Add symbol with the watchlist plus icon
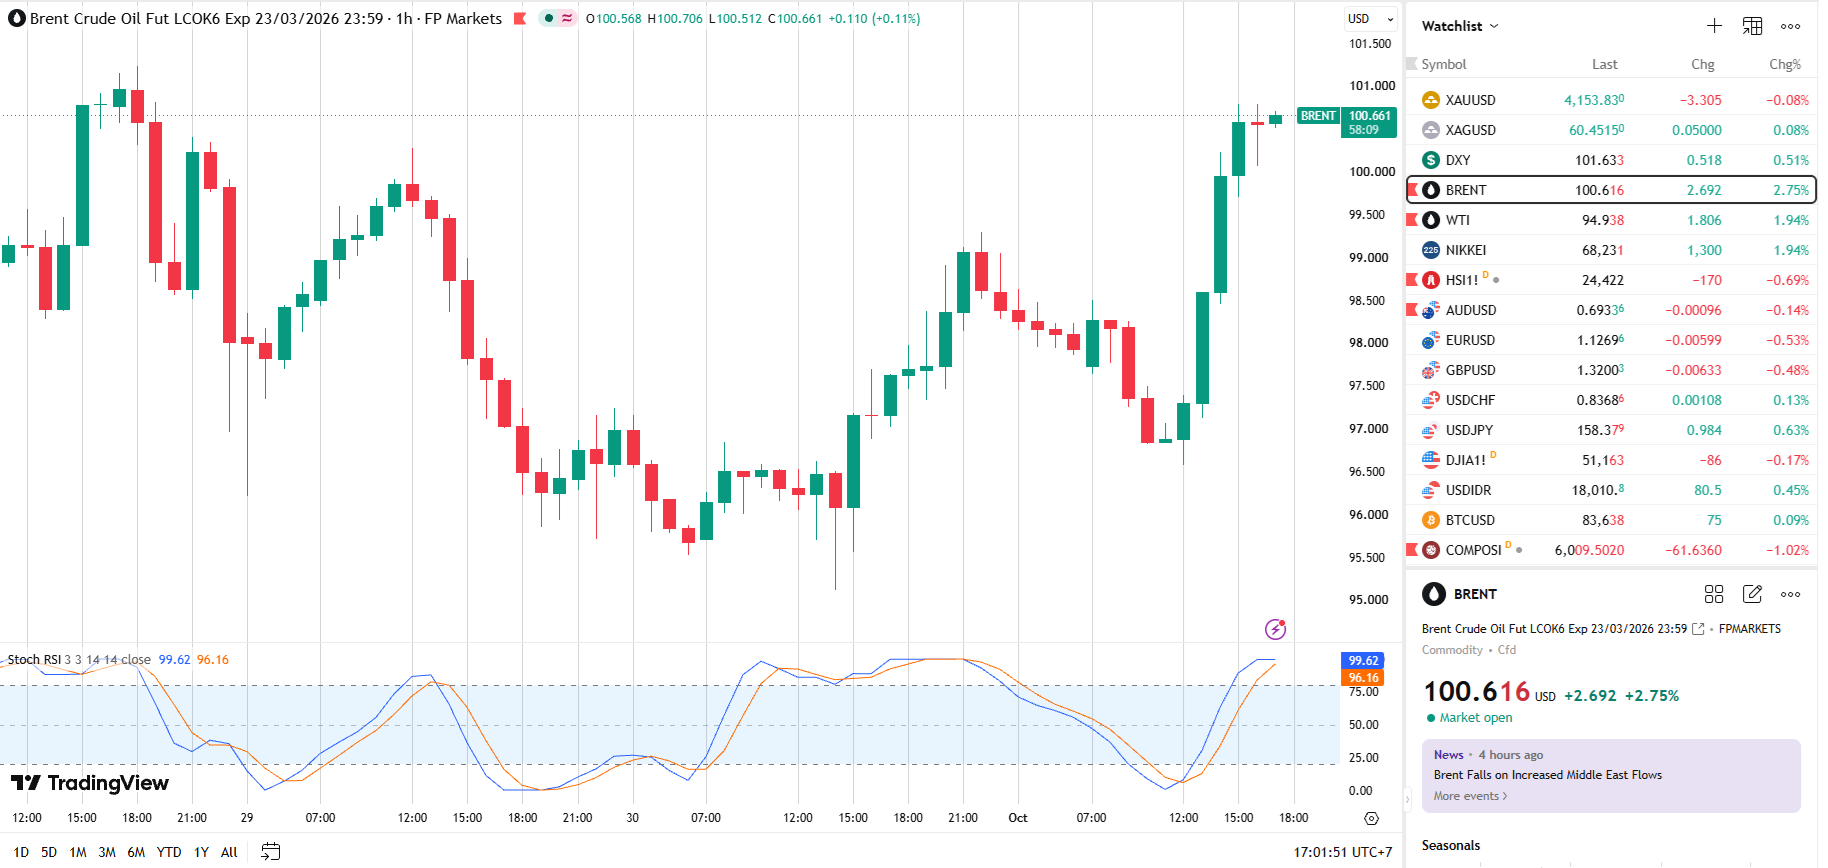Viewport: 1828px width, 868px height. (1714, 26)
